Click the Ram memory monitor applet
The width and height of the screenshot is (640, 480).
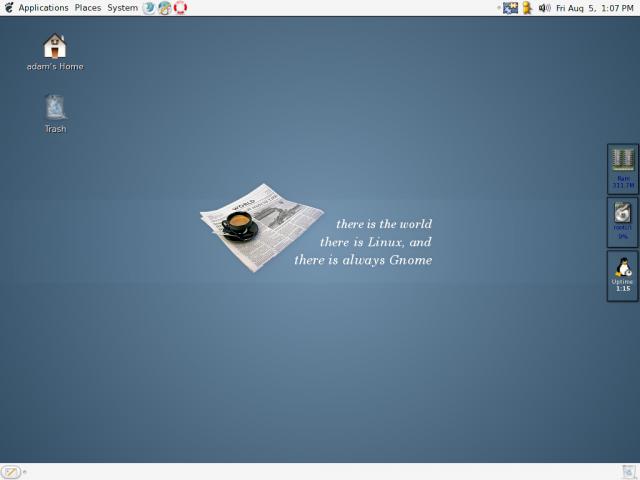pos(622,169)
